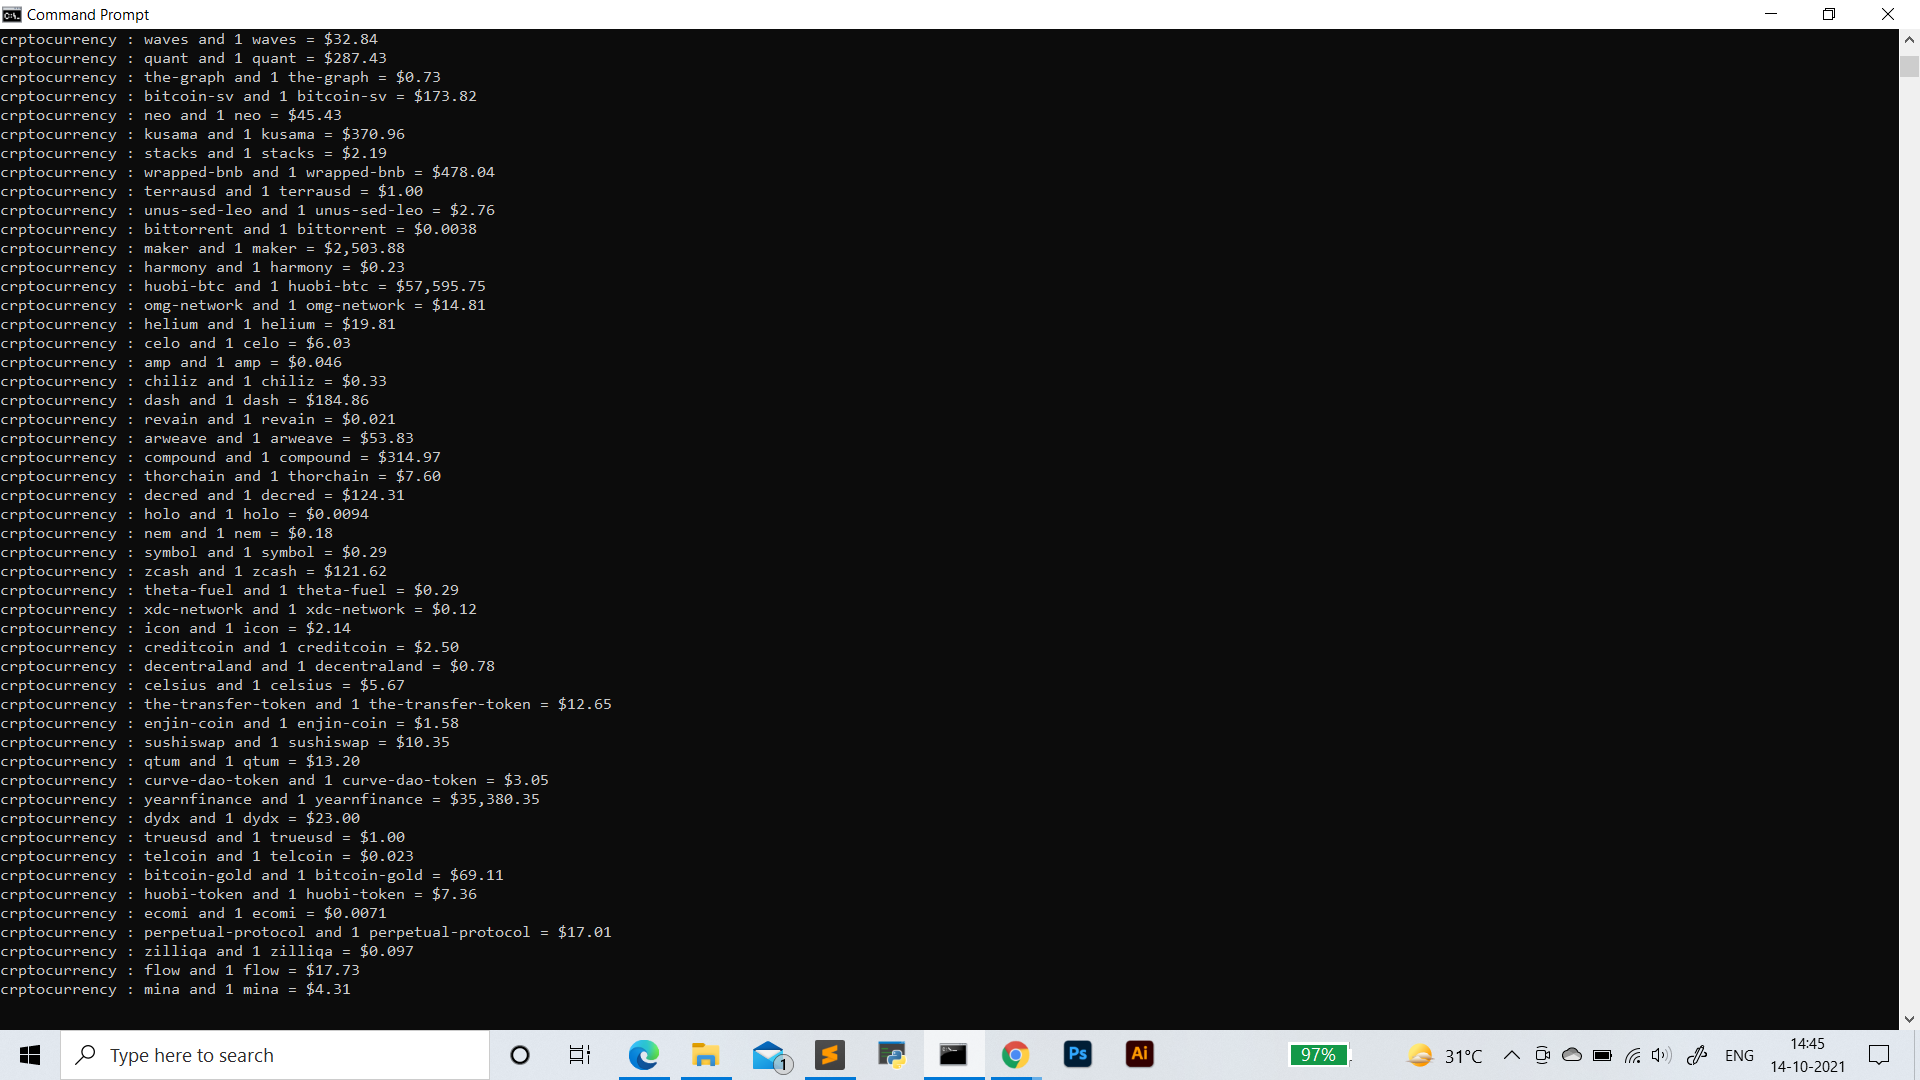This screenshot has width=1920, height=1080.
Task: Restore down the Command Prompt window
Action: click(x=1829, y=14)
